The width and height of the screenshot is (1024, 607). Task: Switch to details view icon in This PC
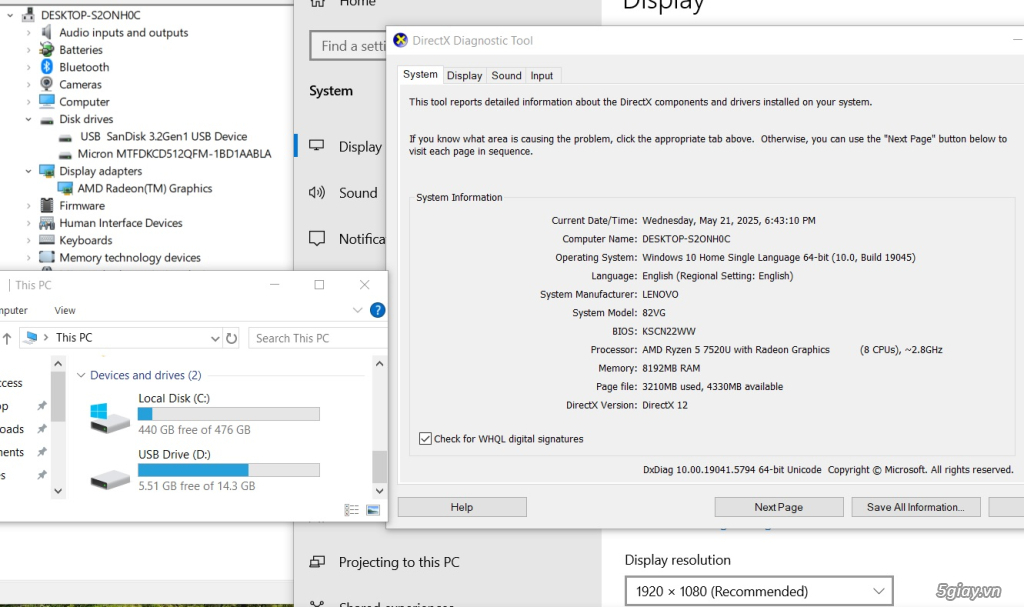coord(351,510)
